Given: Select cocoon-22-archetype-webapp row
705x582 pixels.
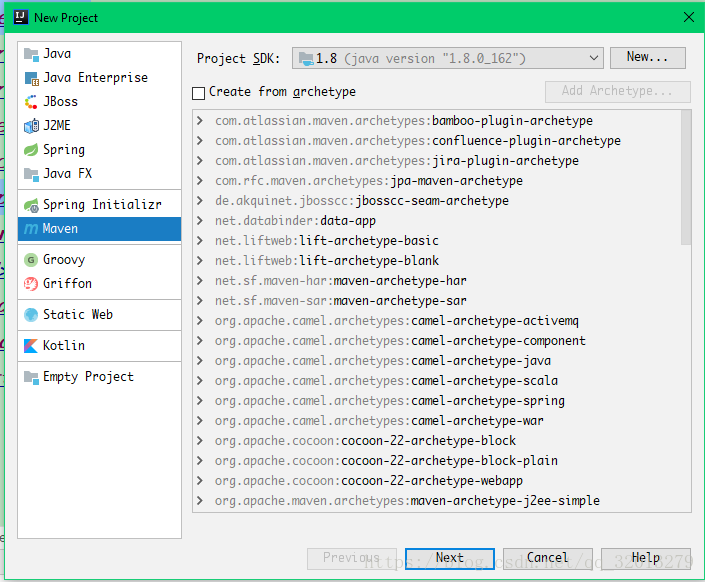Looking at the screenshot, I should (436, 481).
